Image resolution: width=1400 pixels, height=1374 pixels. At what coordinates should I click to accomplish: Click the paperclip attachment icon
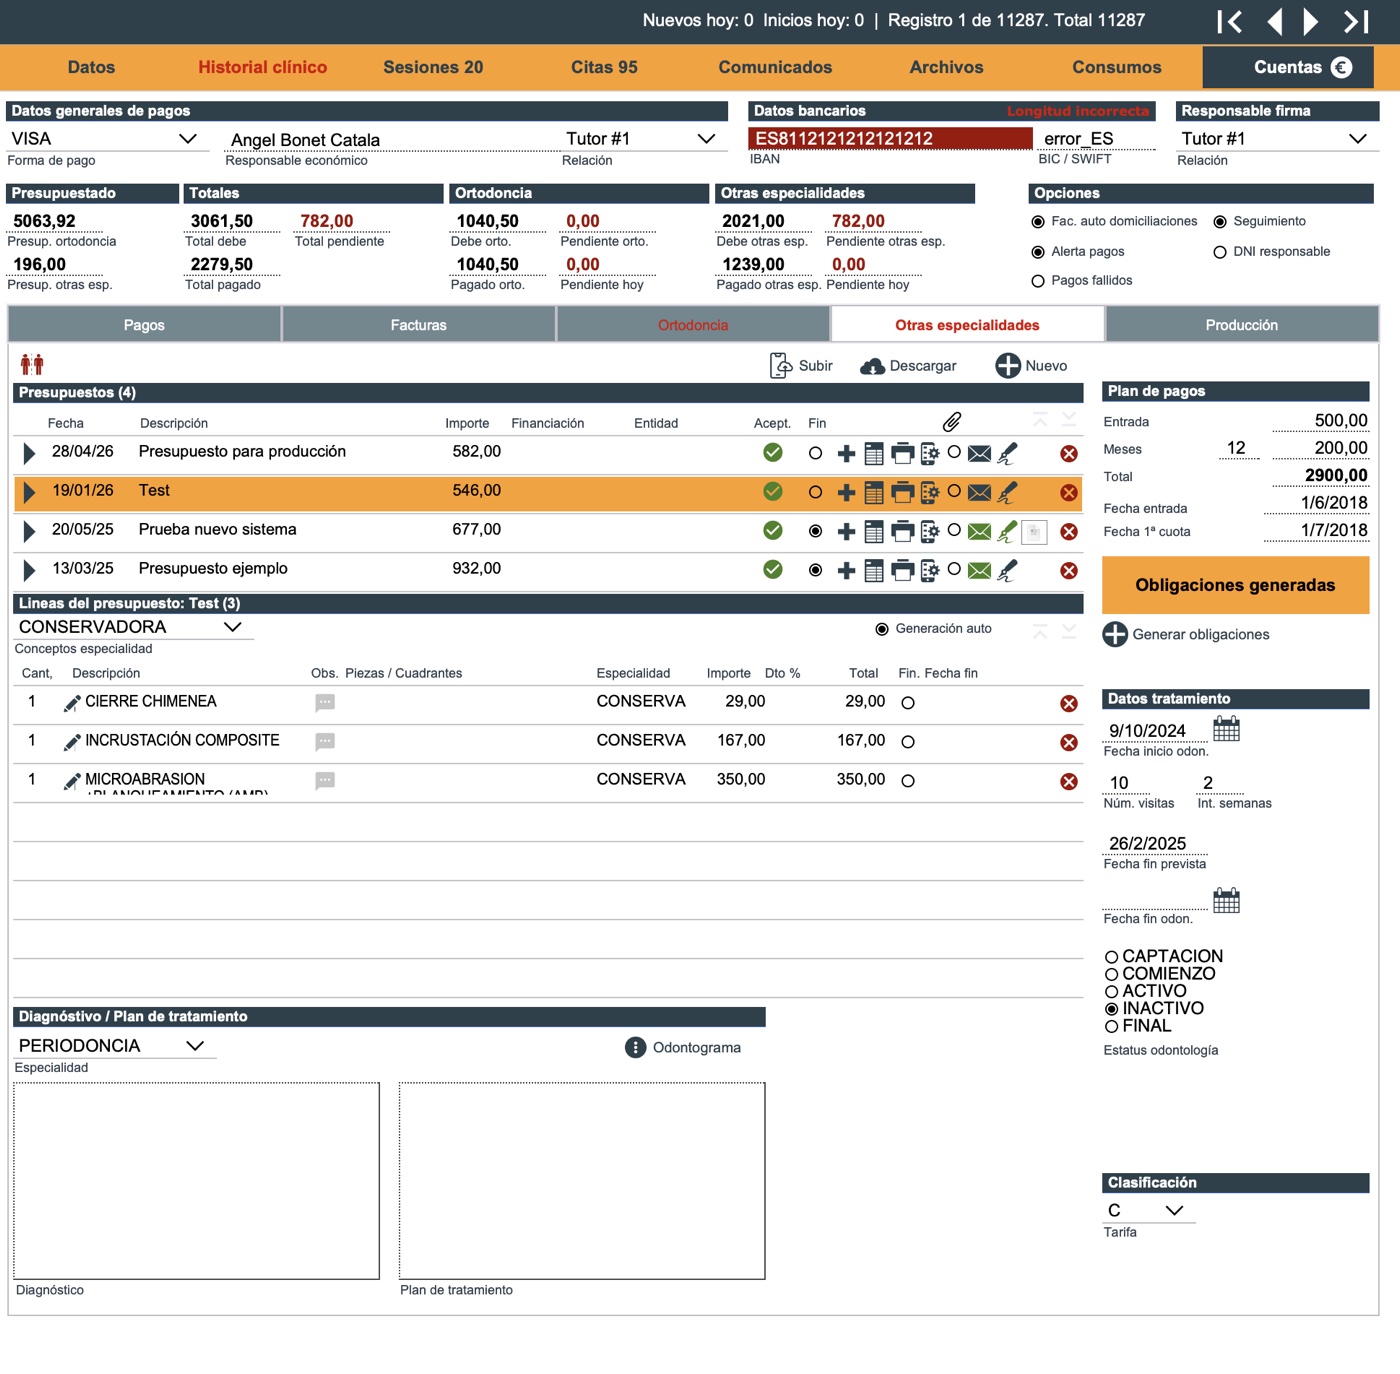(x=952, y=422)
